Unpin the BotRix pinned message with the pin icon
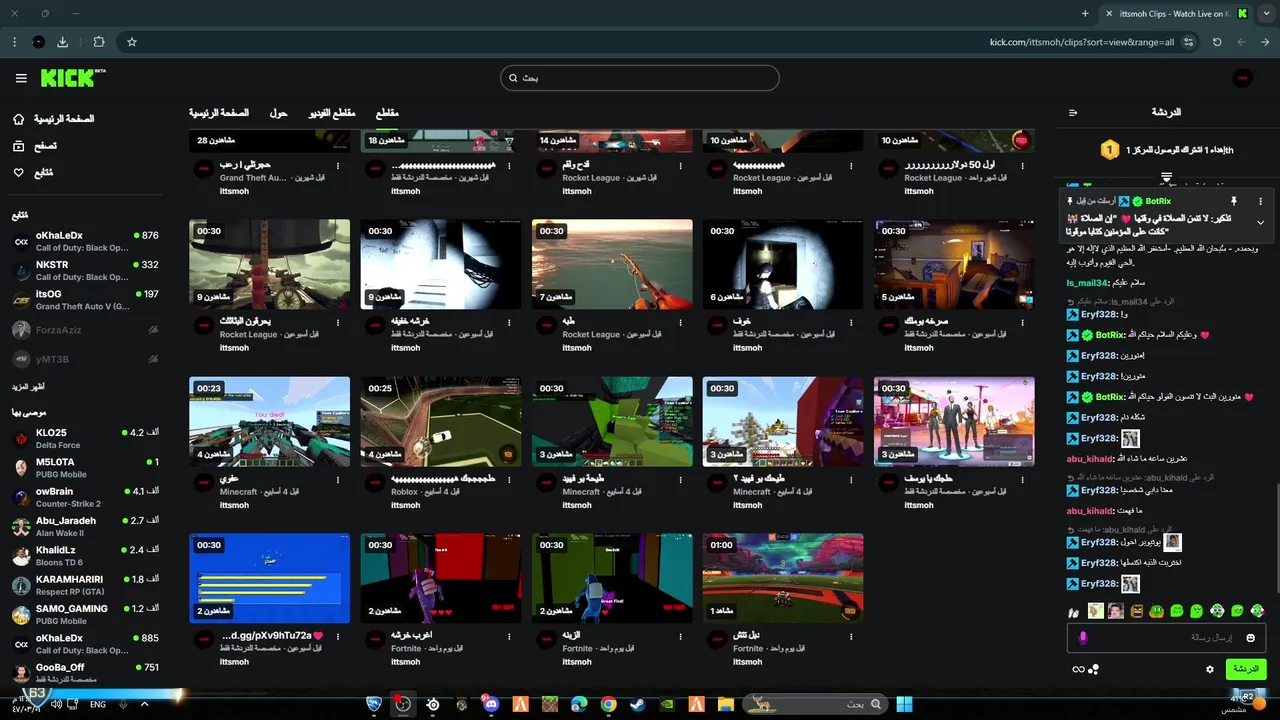 coord(1234,201)
